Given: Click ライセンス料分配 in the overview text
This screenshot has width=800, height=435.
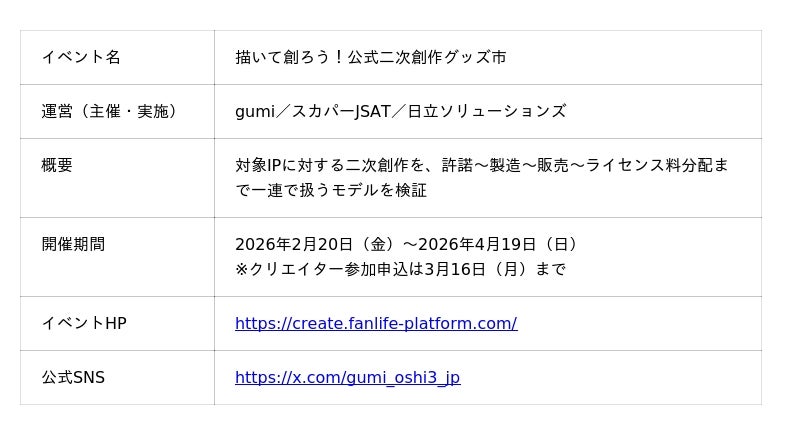Looking at the screenshot, I should click(650, 165).
